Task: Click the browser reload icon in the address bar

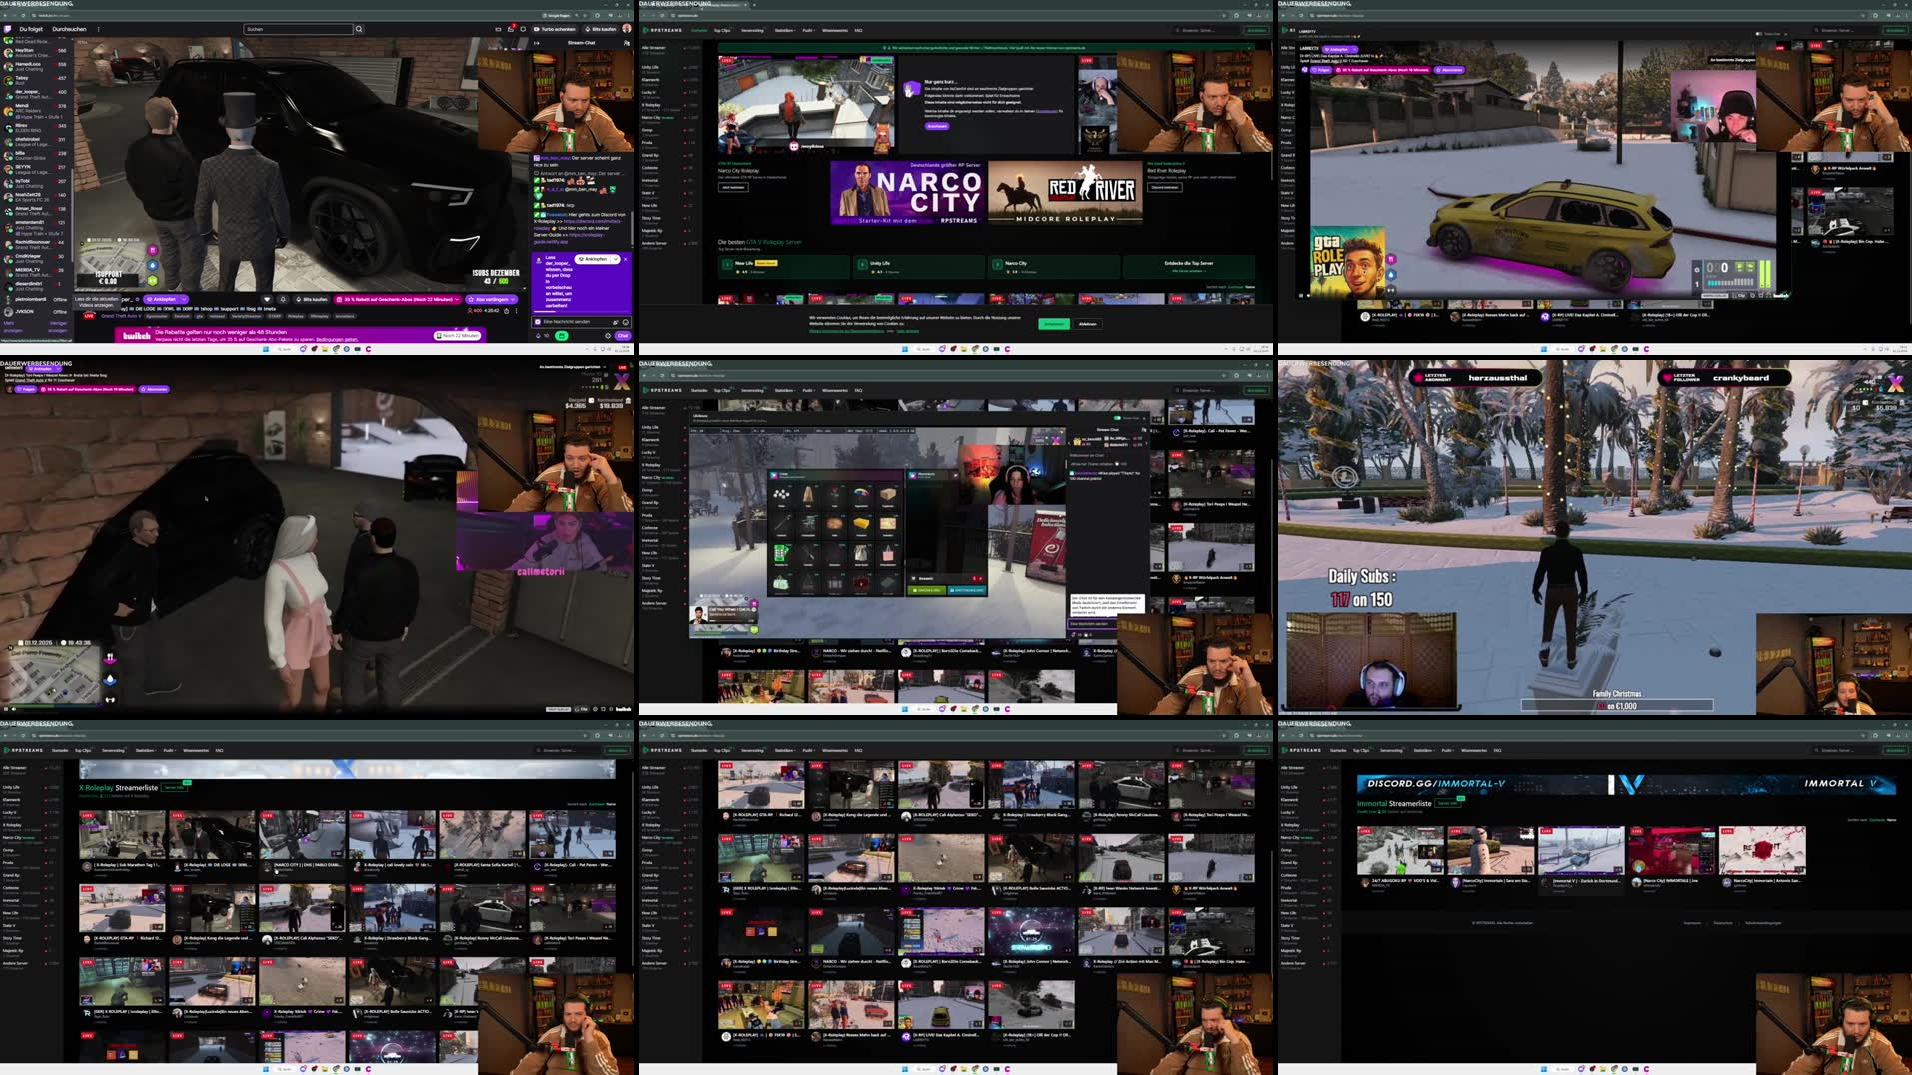Action: [23, 15]
